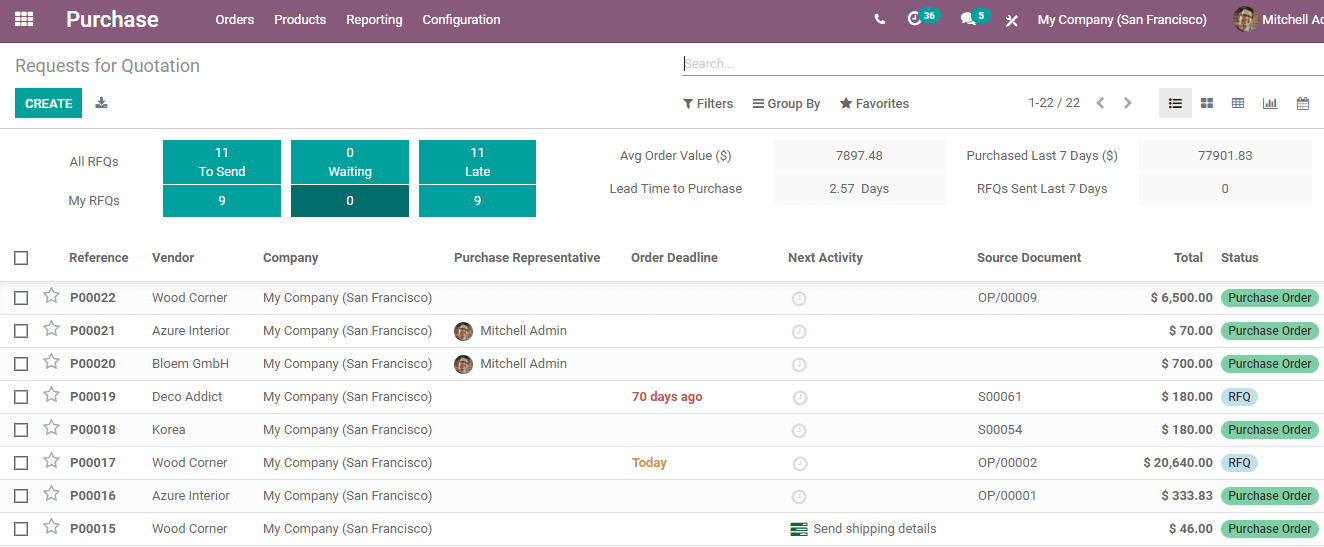Open the Favorites dropdown
The image size is (1324, 547).
874,103
